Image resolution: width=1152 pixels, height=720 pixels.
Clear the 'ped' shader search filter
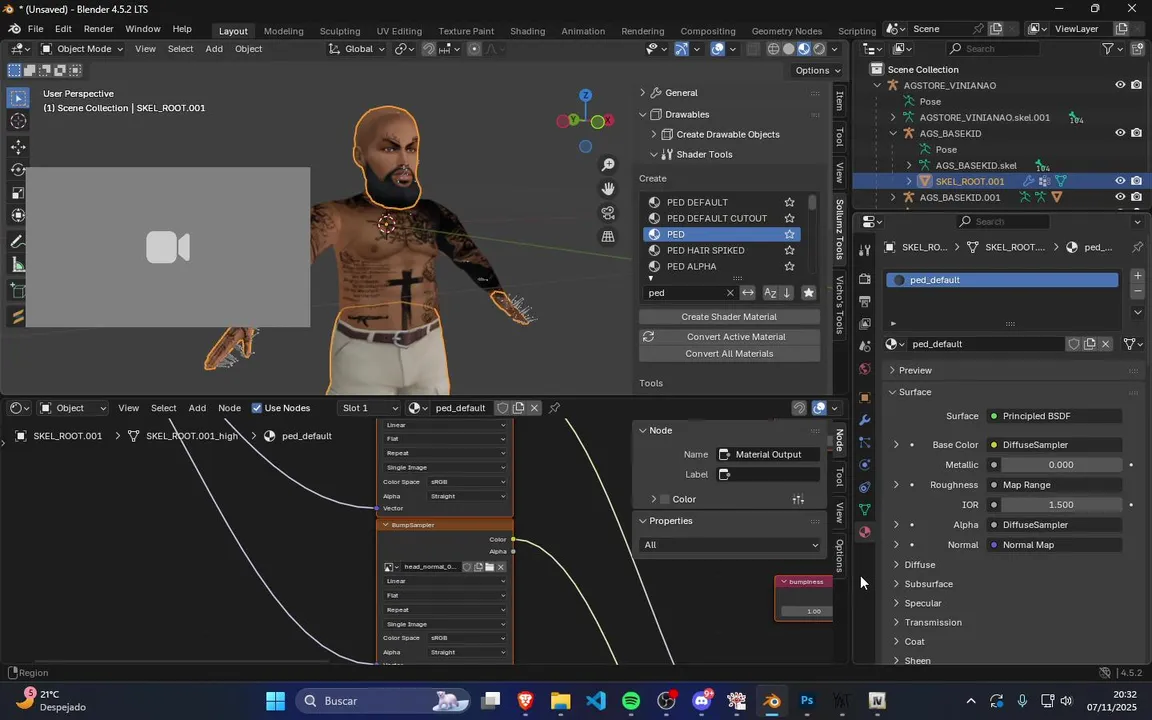(x=730, y=292)
